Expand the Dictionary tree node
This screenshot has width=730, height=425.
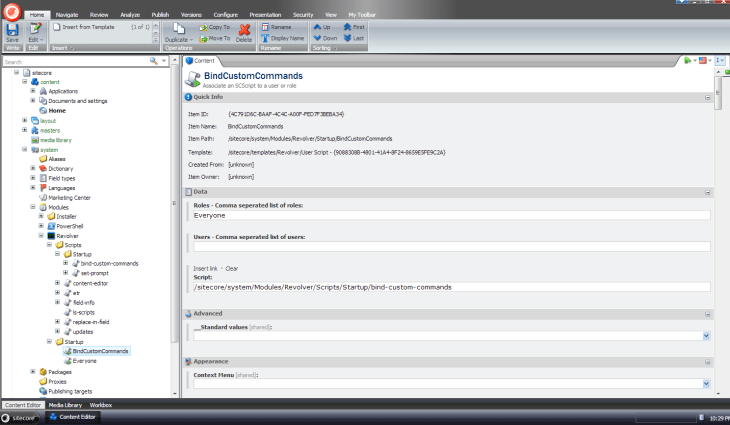(33, 168)
